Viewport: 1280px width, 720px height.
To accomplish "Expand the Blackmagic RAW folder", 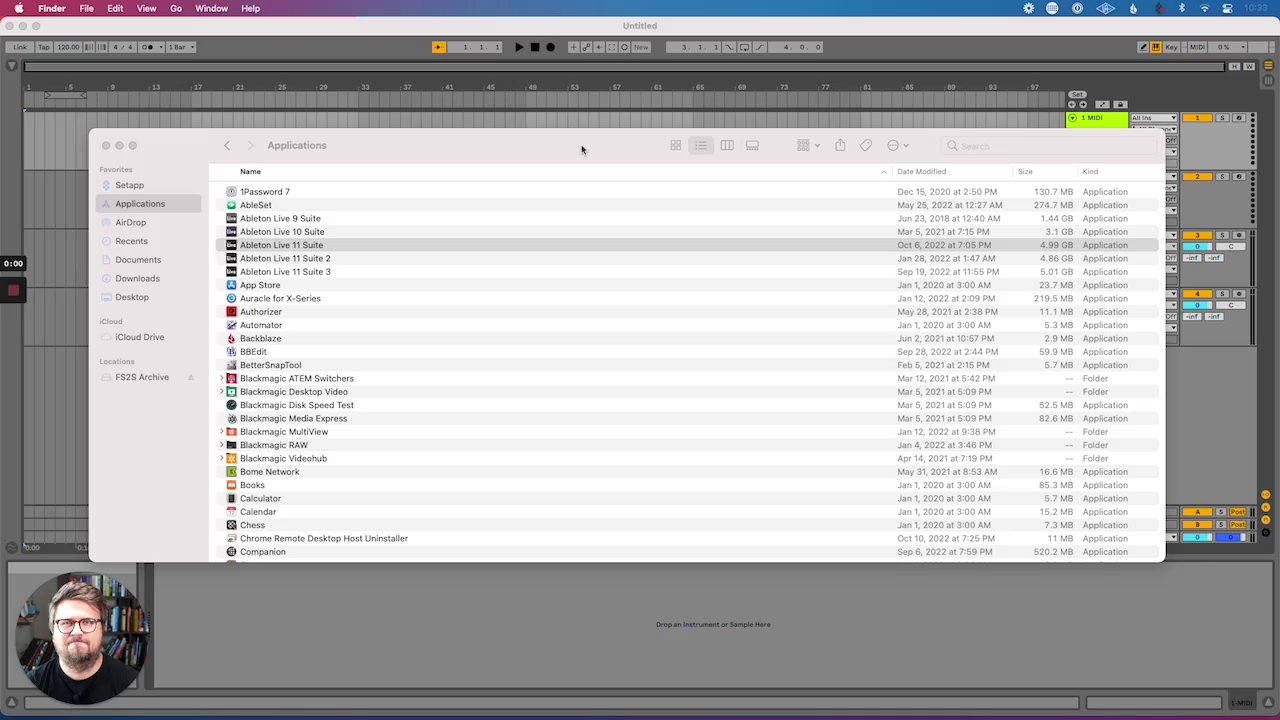I will (x=222, y=445).
